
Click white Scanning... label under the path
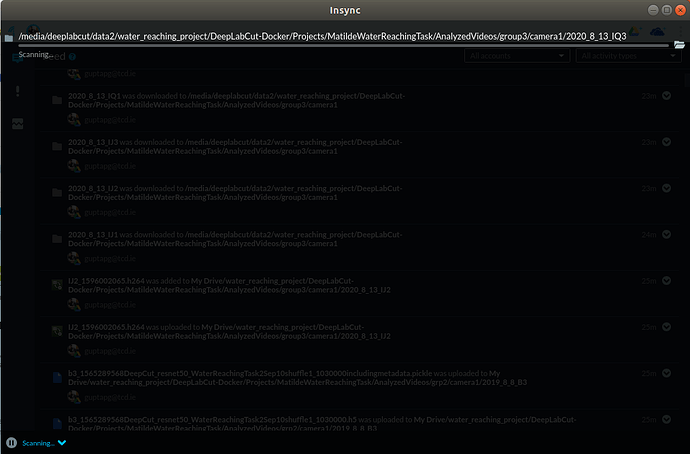[35, 55]
